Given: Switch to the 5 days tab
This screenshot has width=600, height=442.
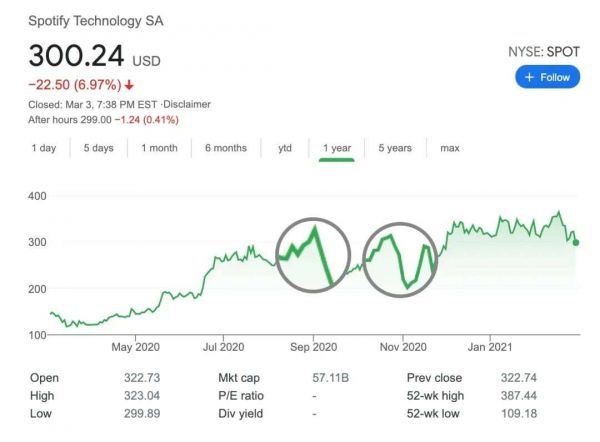Looking at the screenshot, I should click(x=98, y=148).
